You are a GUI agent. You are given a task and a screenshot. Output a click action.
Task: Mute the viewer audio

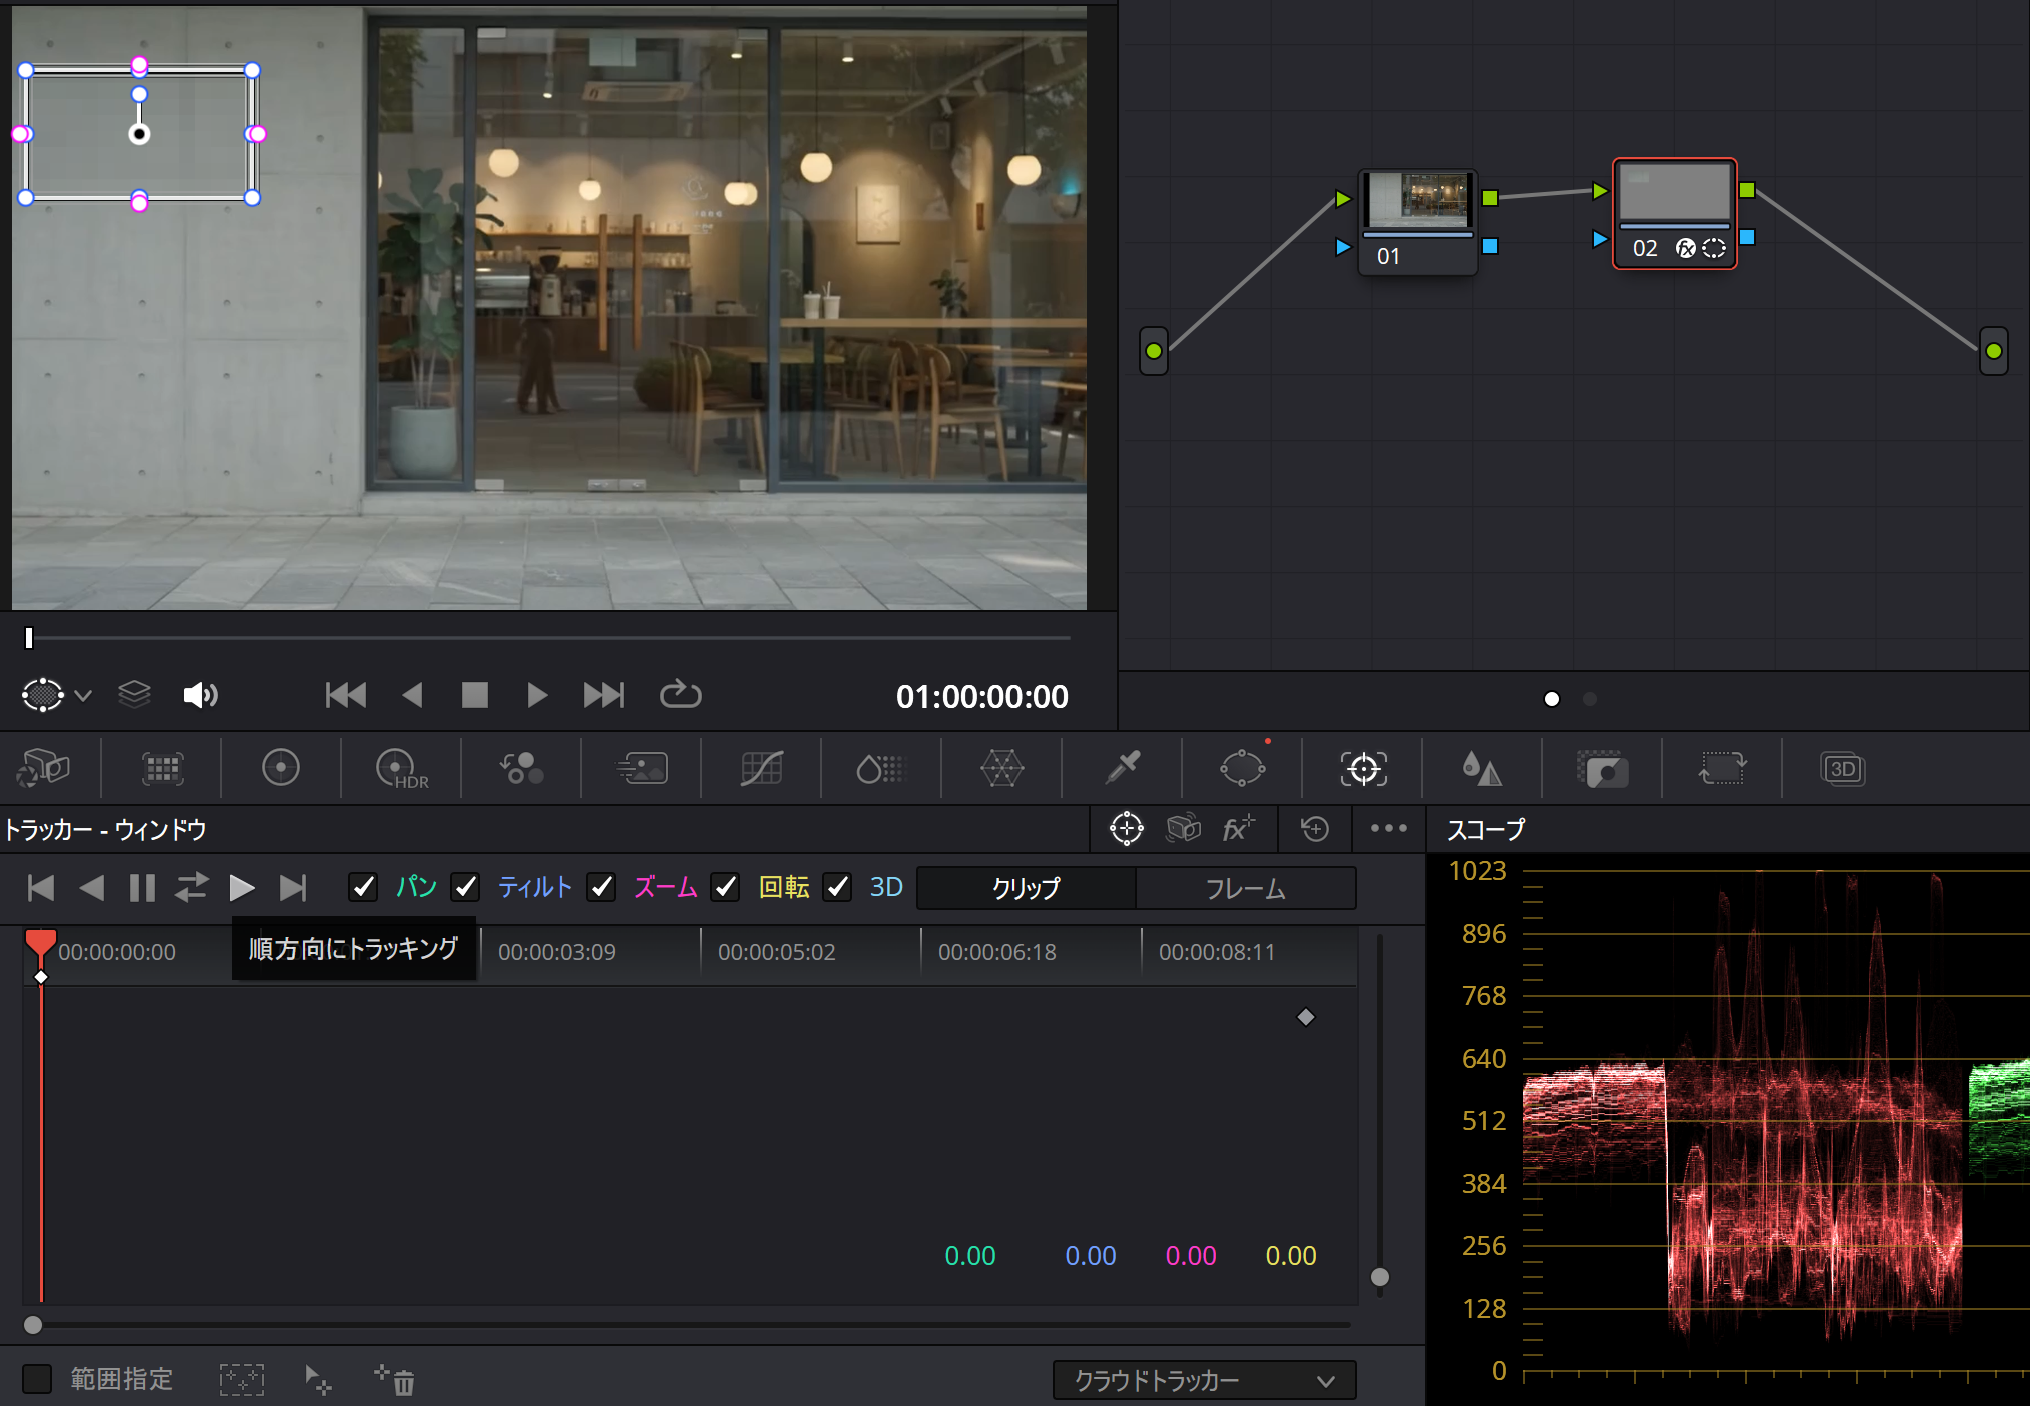pyautogui.click(x=200, y=695)
